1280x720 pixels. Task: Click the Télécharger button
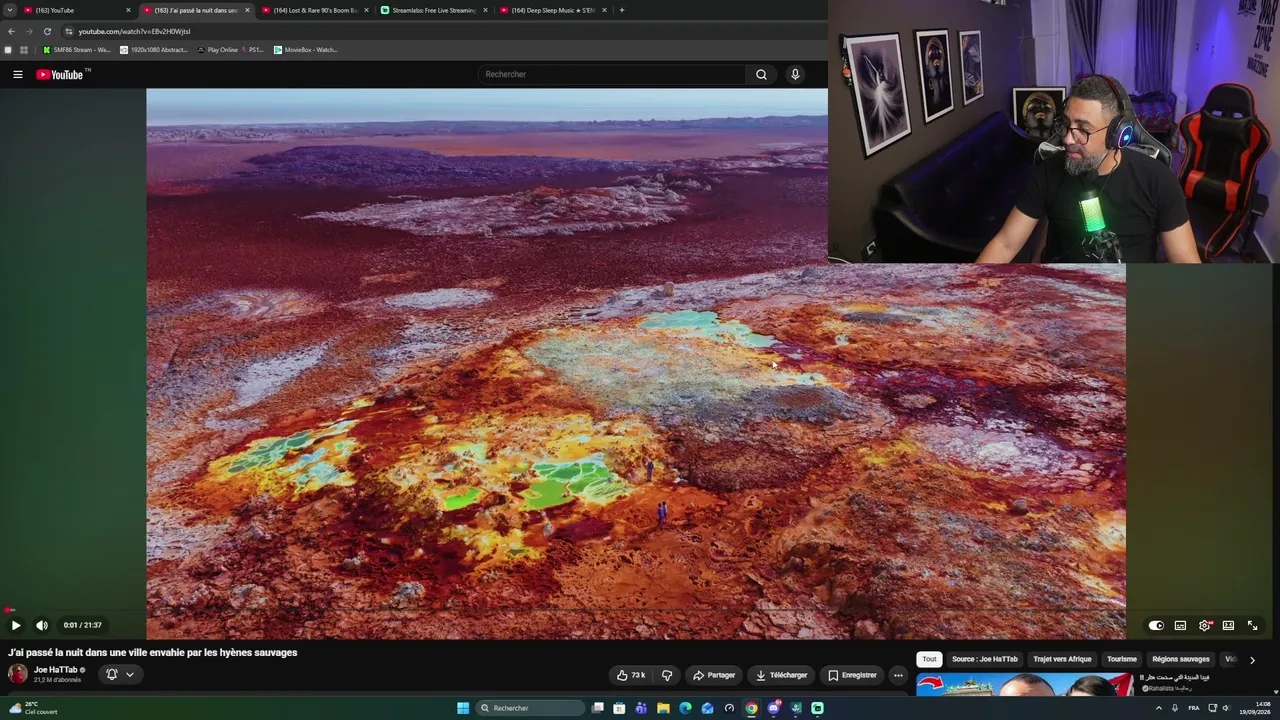click(x=781, y=675)
